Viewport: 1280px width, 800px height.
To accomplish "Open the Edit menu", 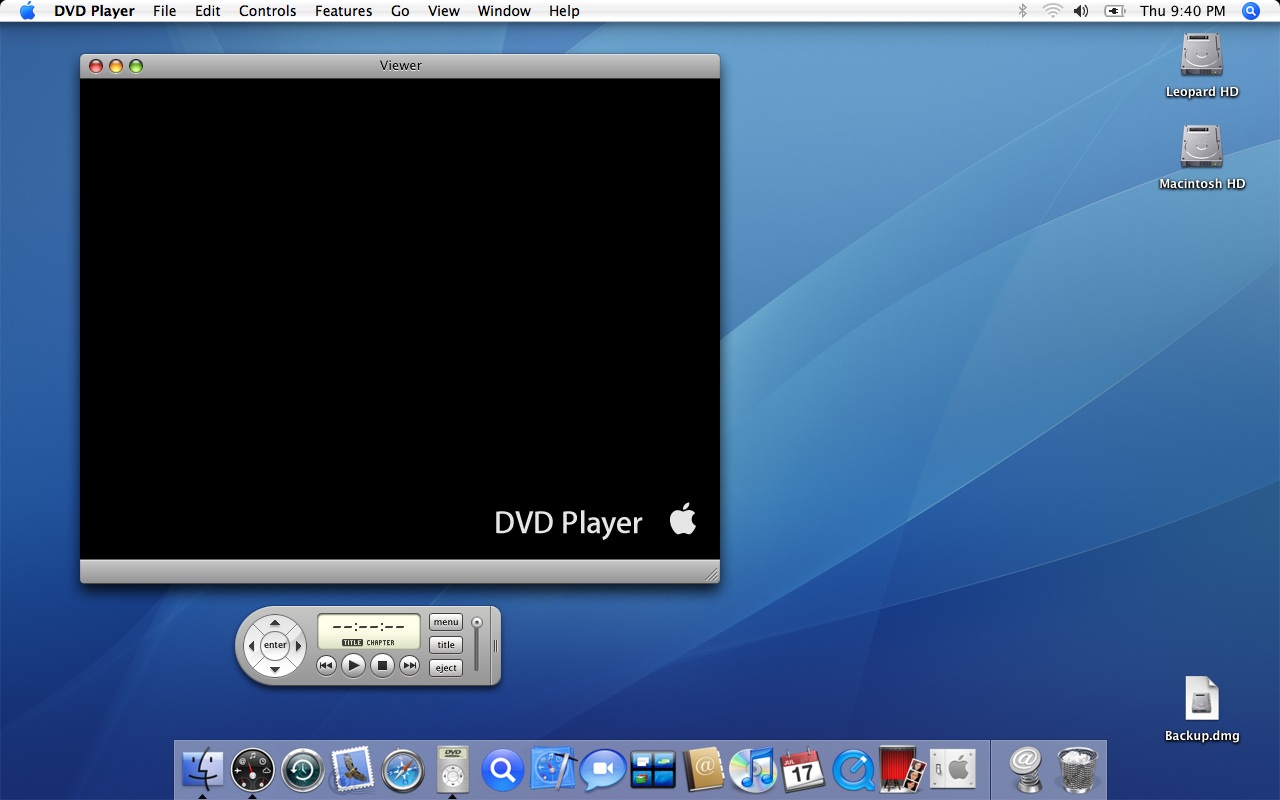I will pyautogui.click(x=208, y=11).
